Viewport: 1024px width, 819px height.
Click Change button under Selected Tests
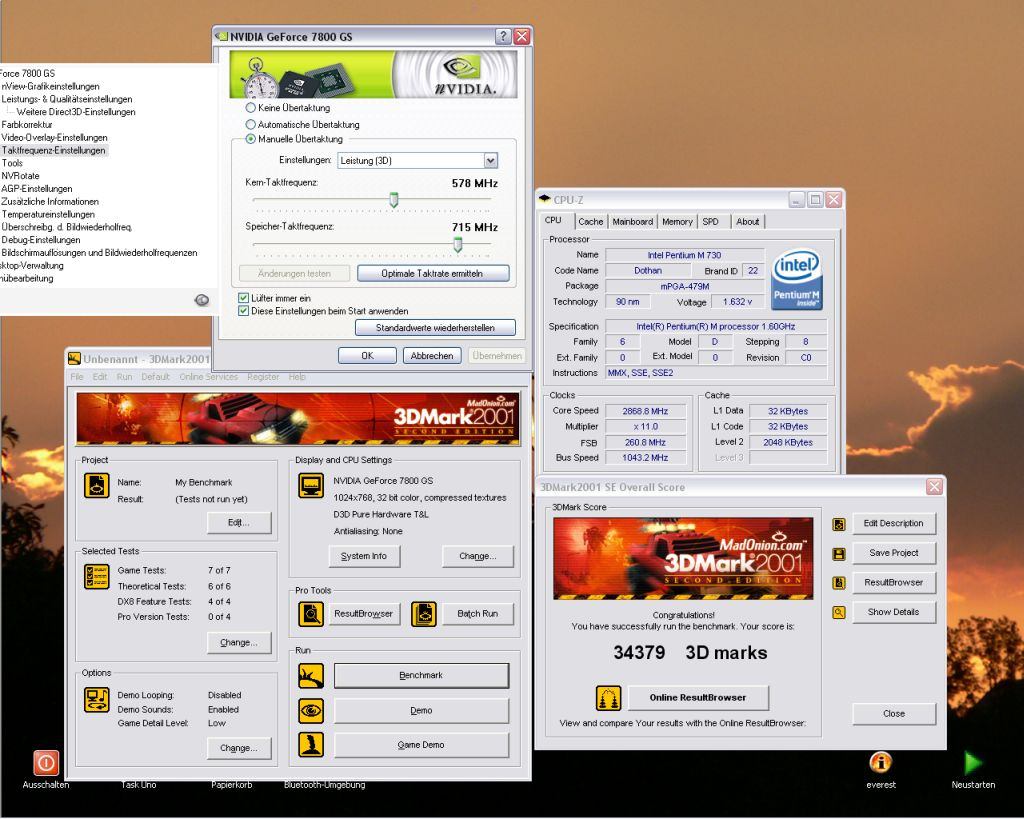[x=239, y=643]
